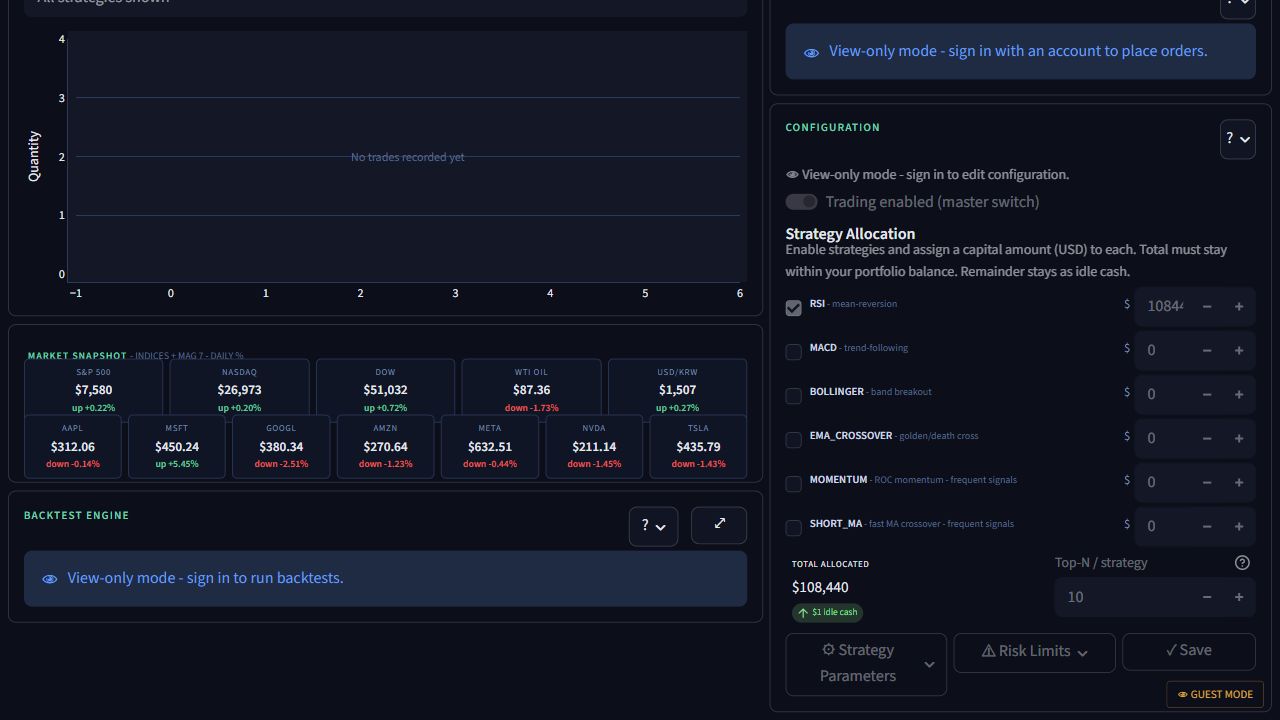The image size is (1280, 720).
Task: Enable the MOMENTUM strategy checkbox
Action: click(x=794, y=484)
